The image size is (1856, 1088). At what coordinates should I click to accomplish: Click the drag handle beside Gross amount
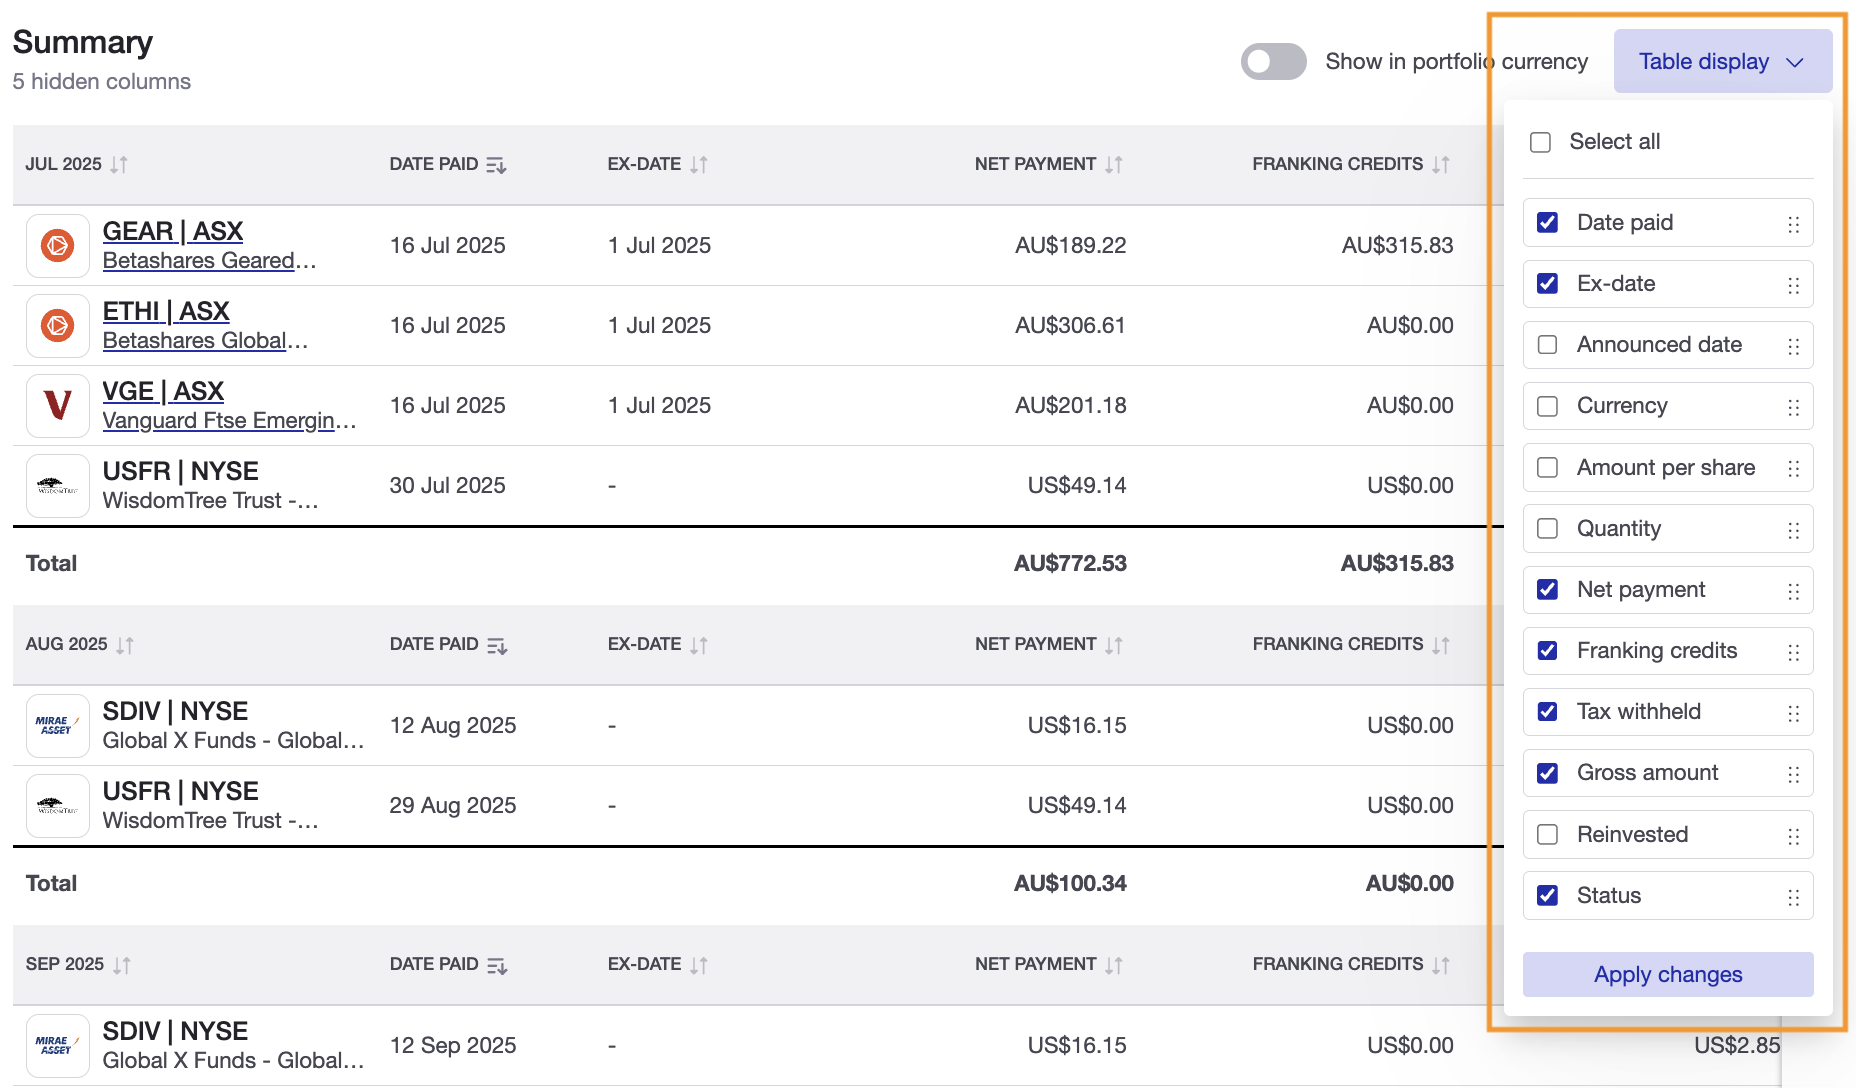(x=1792, y=773)
